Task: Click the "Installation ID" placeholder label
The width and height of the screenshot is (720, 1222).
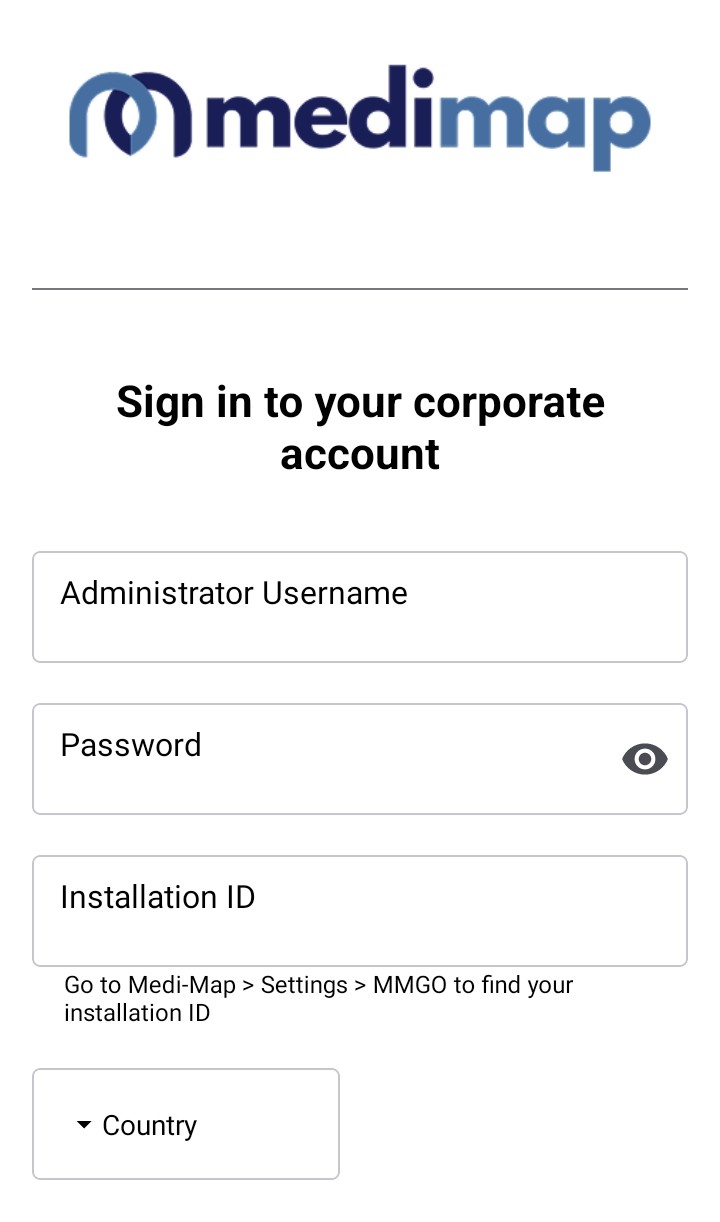Action: coord(158,897)
